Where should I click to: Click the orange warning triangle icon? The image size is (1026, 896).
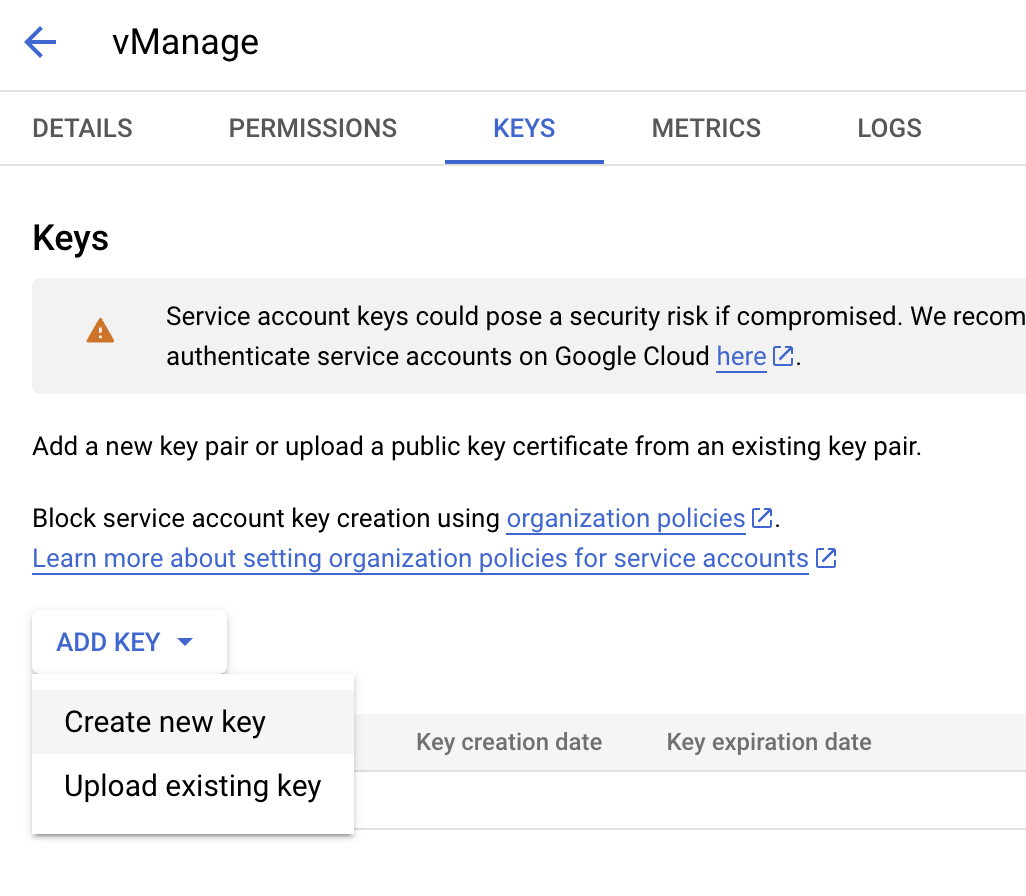100,331
